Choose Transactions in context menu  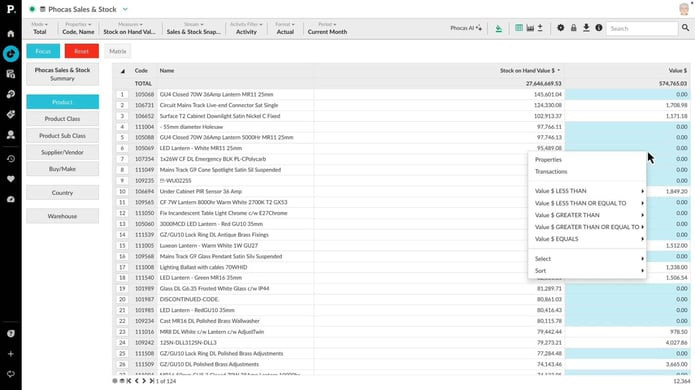pos(587,172)
